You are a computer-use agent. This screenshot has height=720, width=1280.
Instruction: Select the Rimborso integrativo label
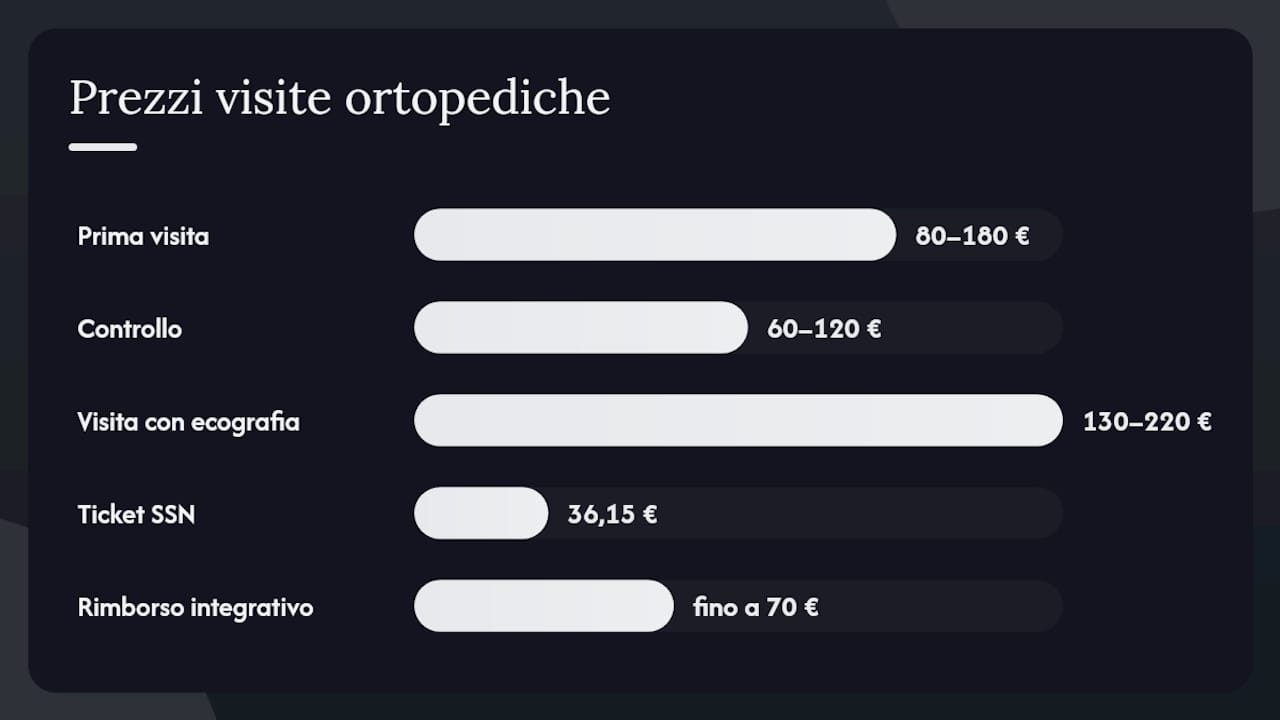point(195,607)
